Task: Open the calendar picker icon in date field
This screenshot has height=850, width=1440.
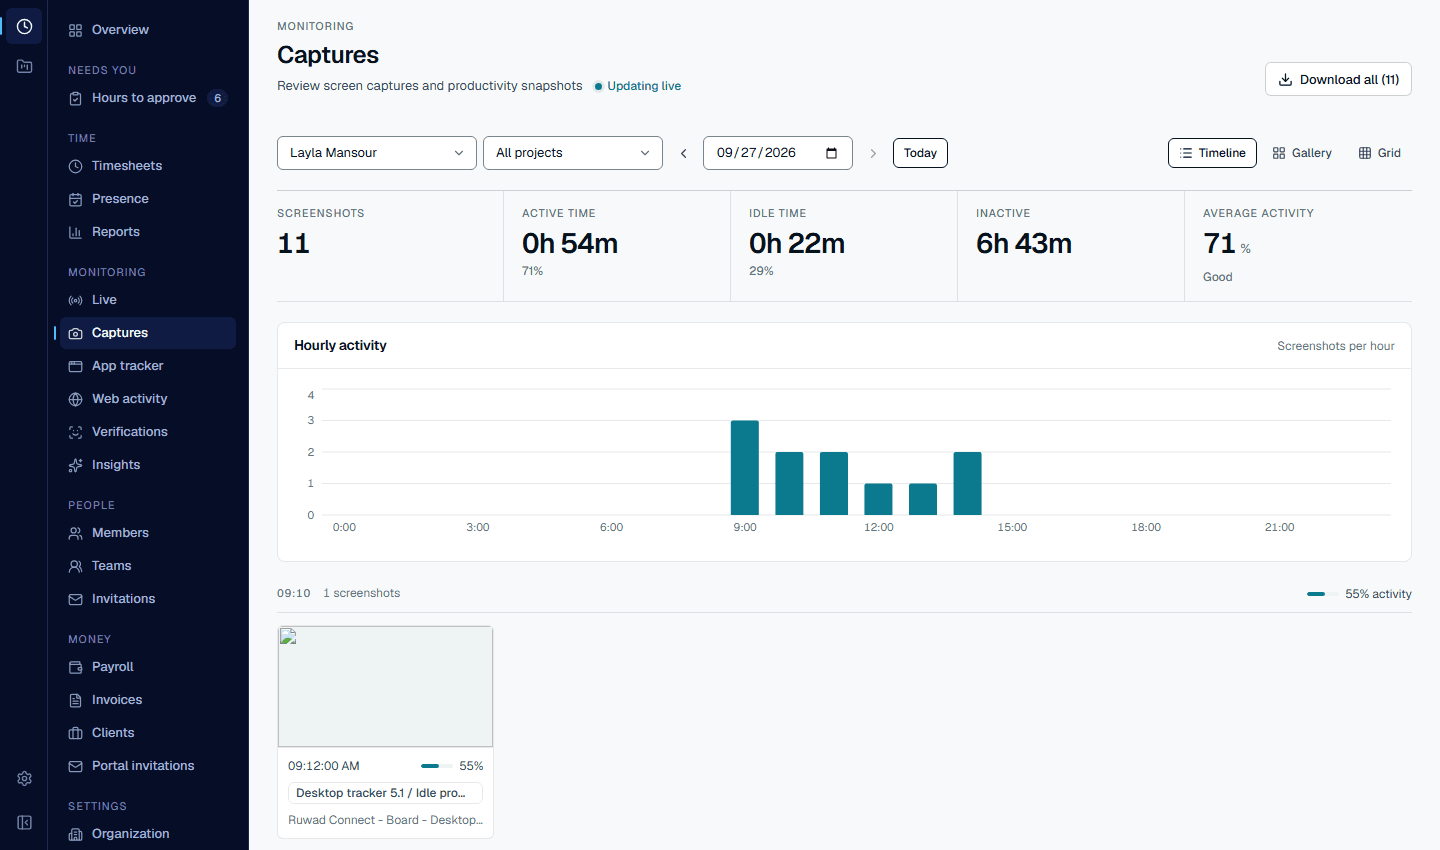Action: [x=831, y=153]
